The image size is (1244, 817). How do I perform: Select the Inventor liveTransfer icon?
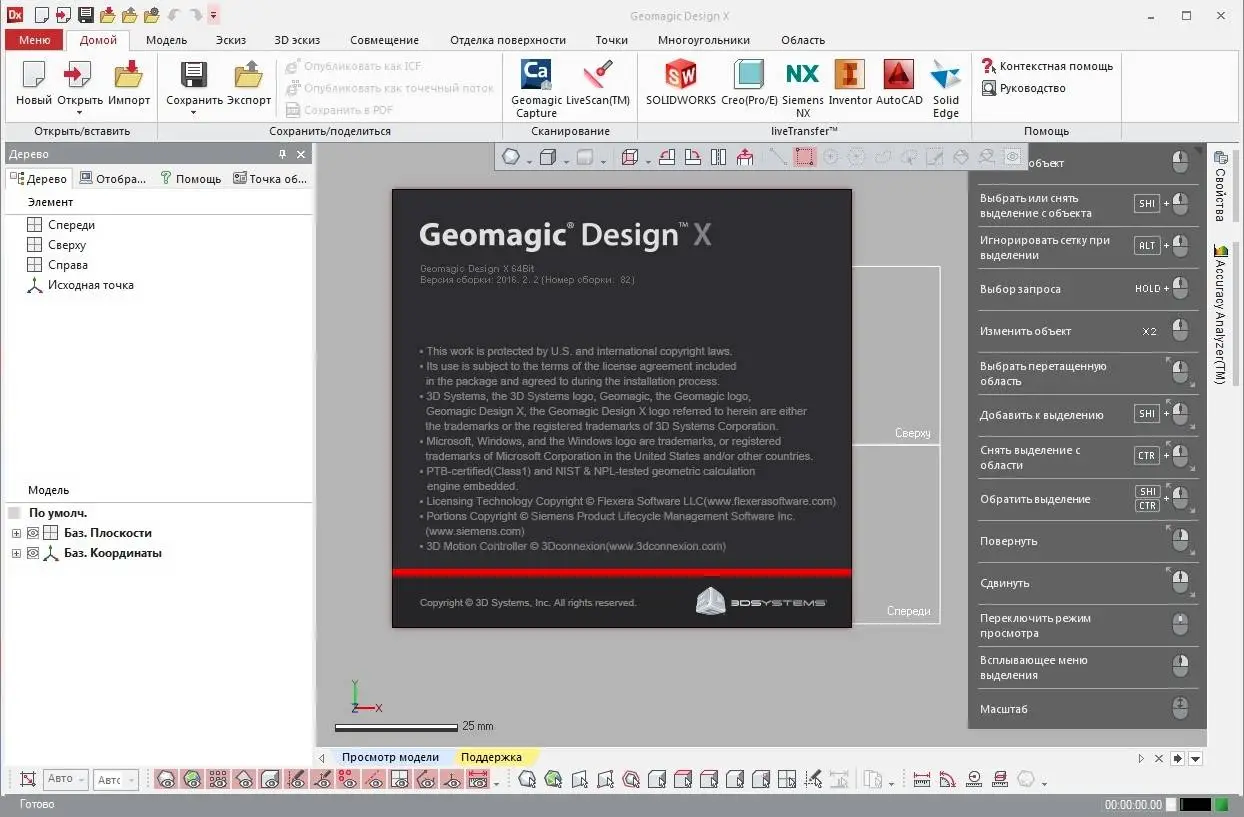pyautogui.click(x=850, y=76)
